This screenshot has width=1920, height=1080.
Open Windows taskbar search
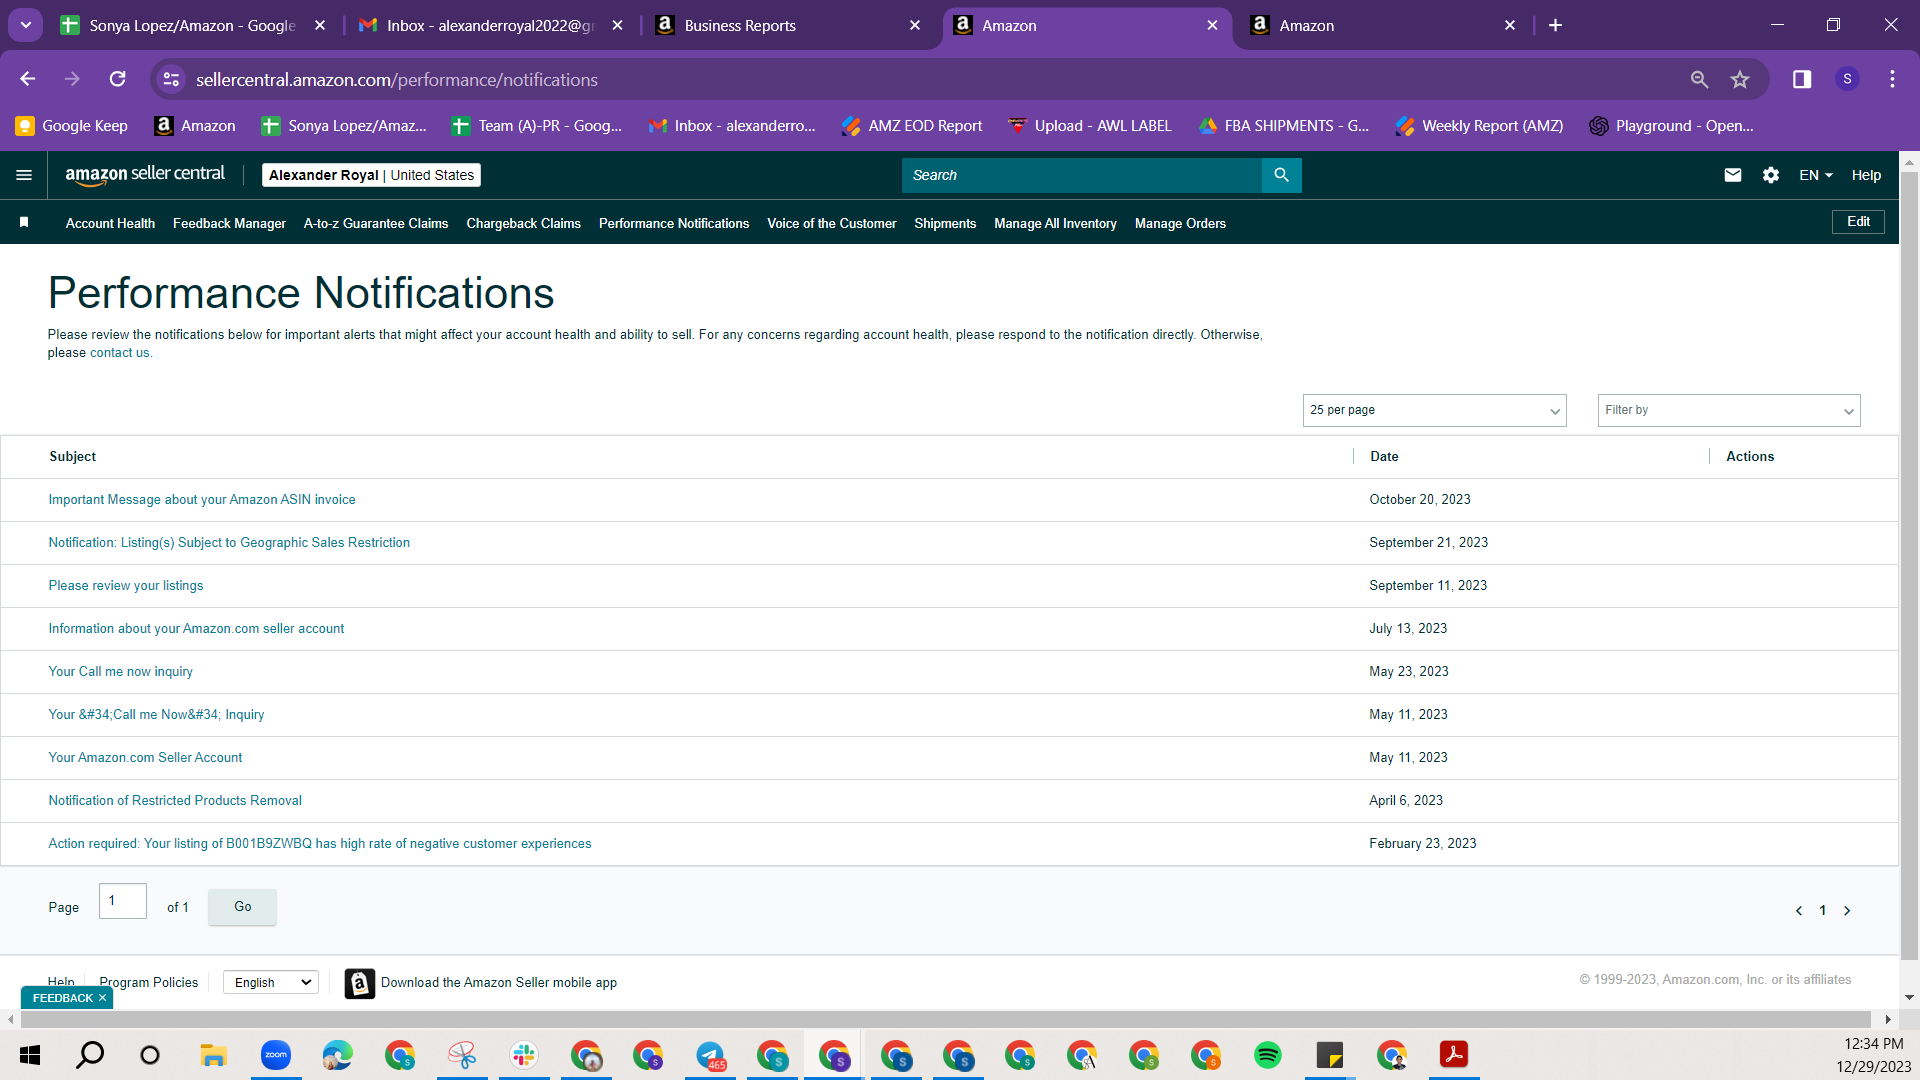[x=90, y=1055]
